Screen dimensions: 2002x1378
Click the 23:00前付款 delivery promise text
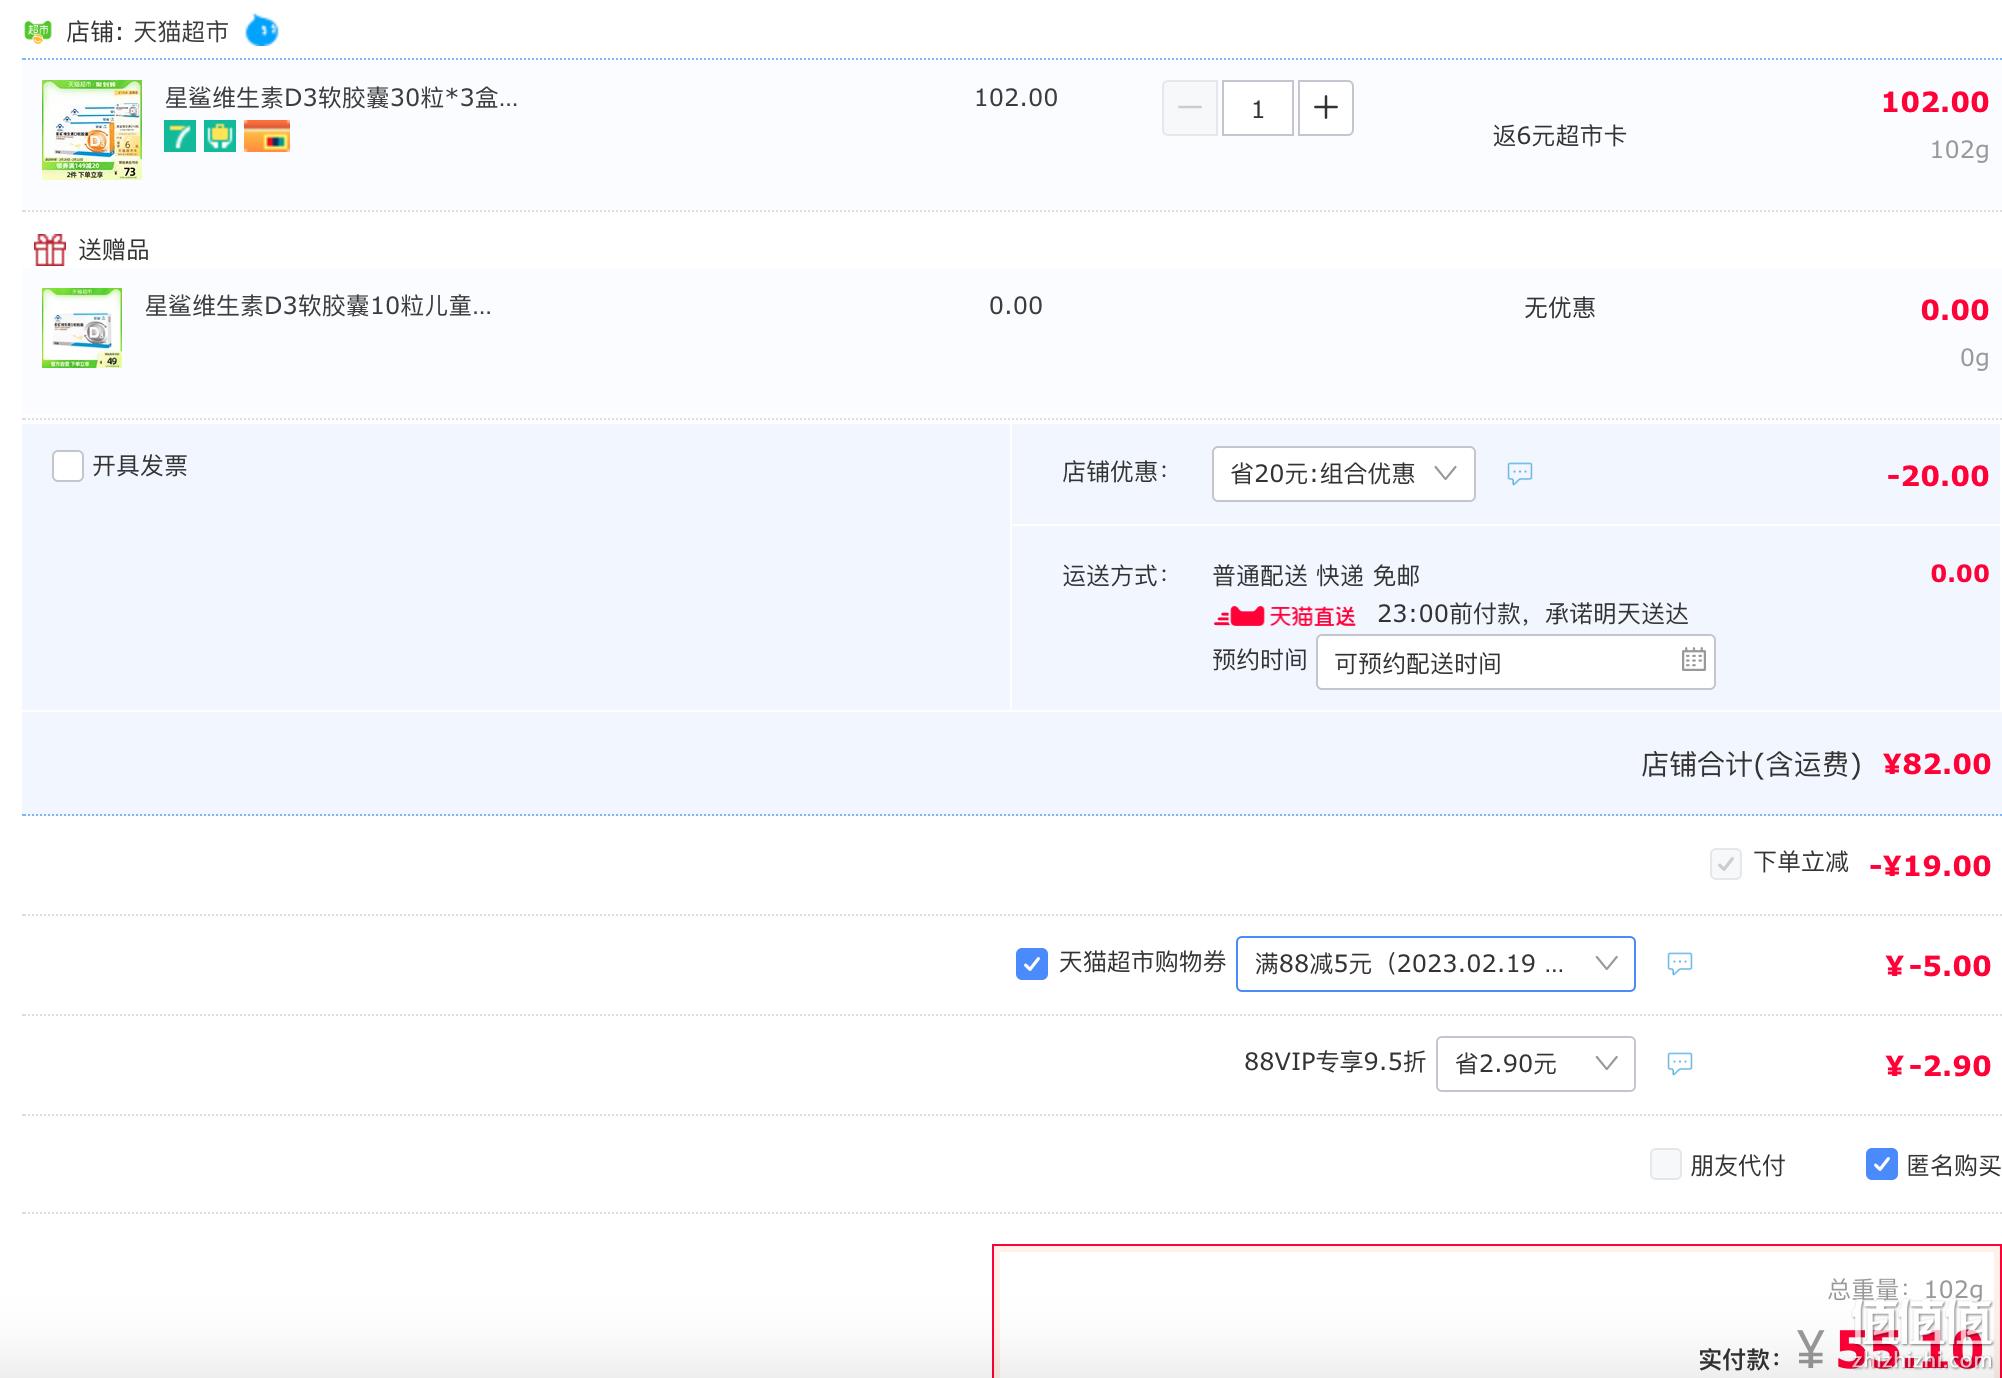click(x=1533, y=614)
